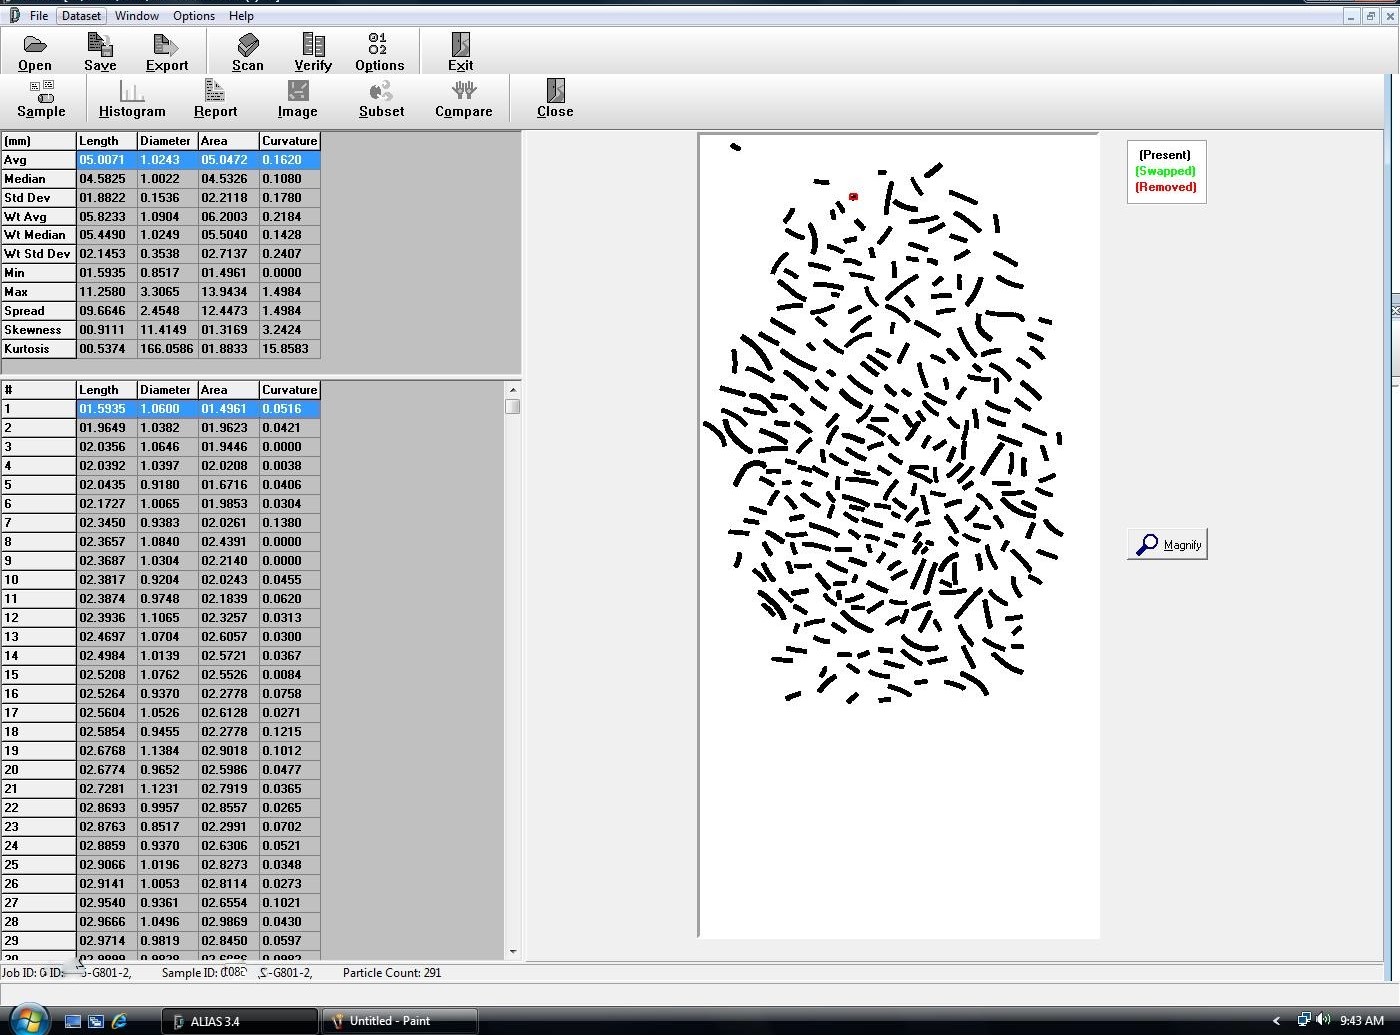Generate a Report from toolbar
The height and width of the screenshot is (1035, 1400).
click(215, 99)
